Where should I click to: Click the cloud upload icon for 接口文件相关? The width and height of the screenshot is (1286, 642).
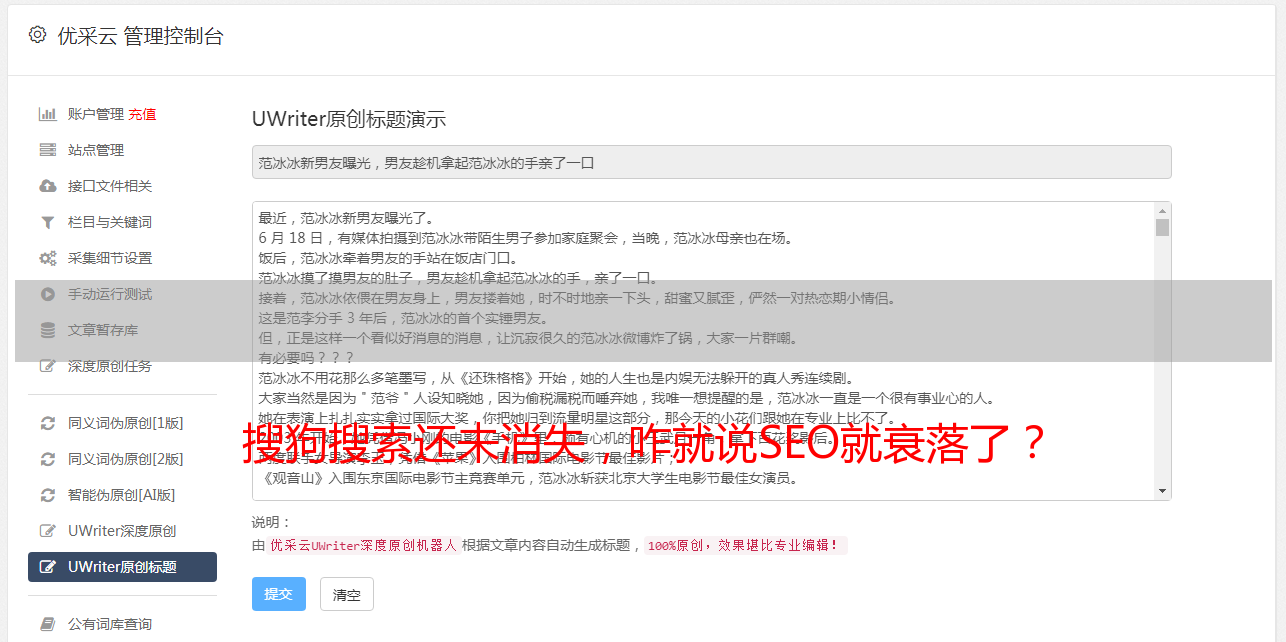coord(47,186)
